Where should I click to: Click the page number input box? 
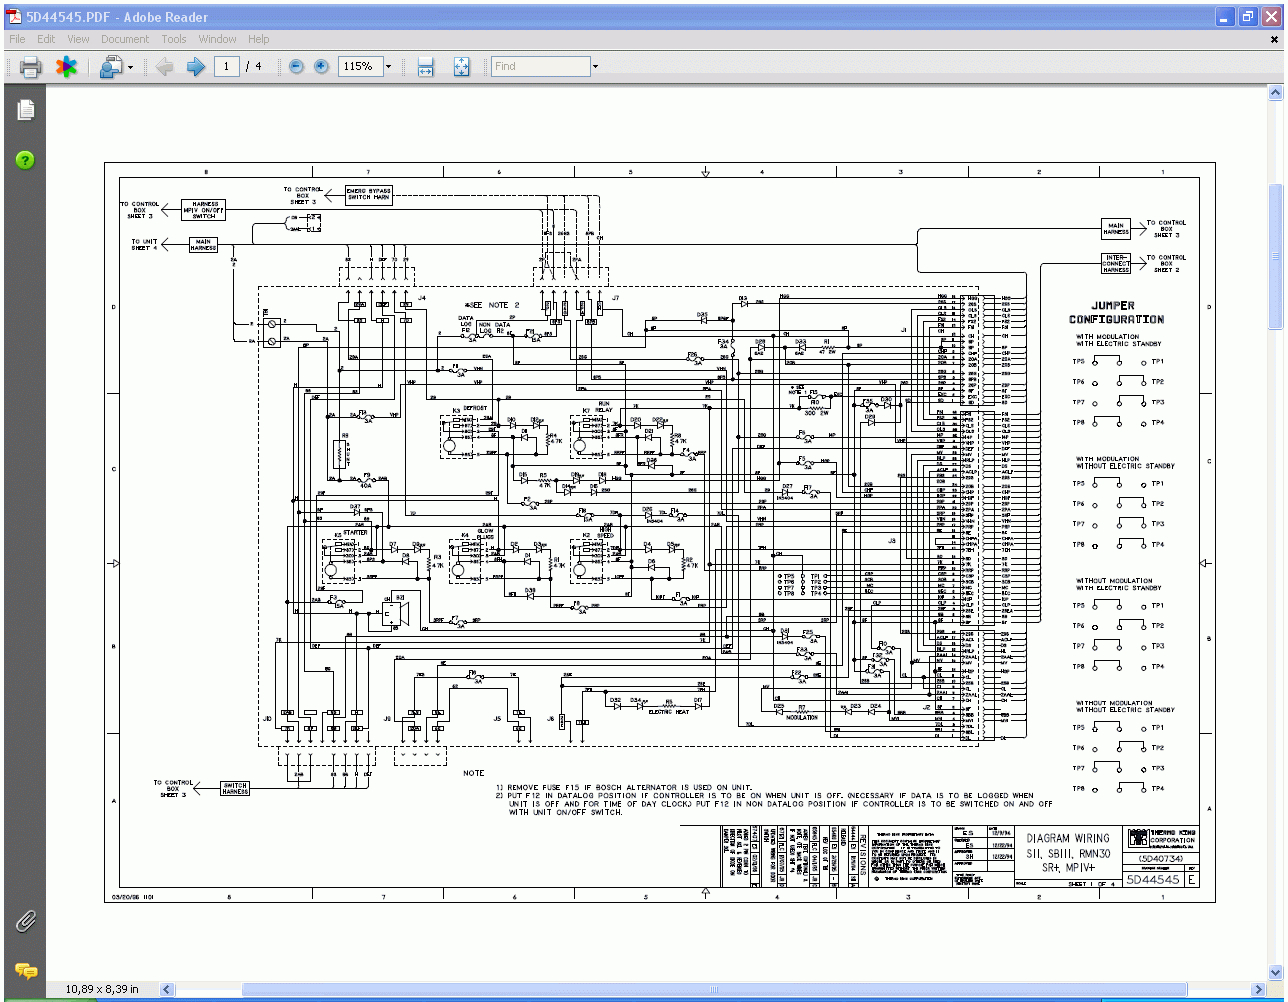(x=227, y=67)
